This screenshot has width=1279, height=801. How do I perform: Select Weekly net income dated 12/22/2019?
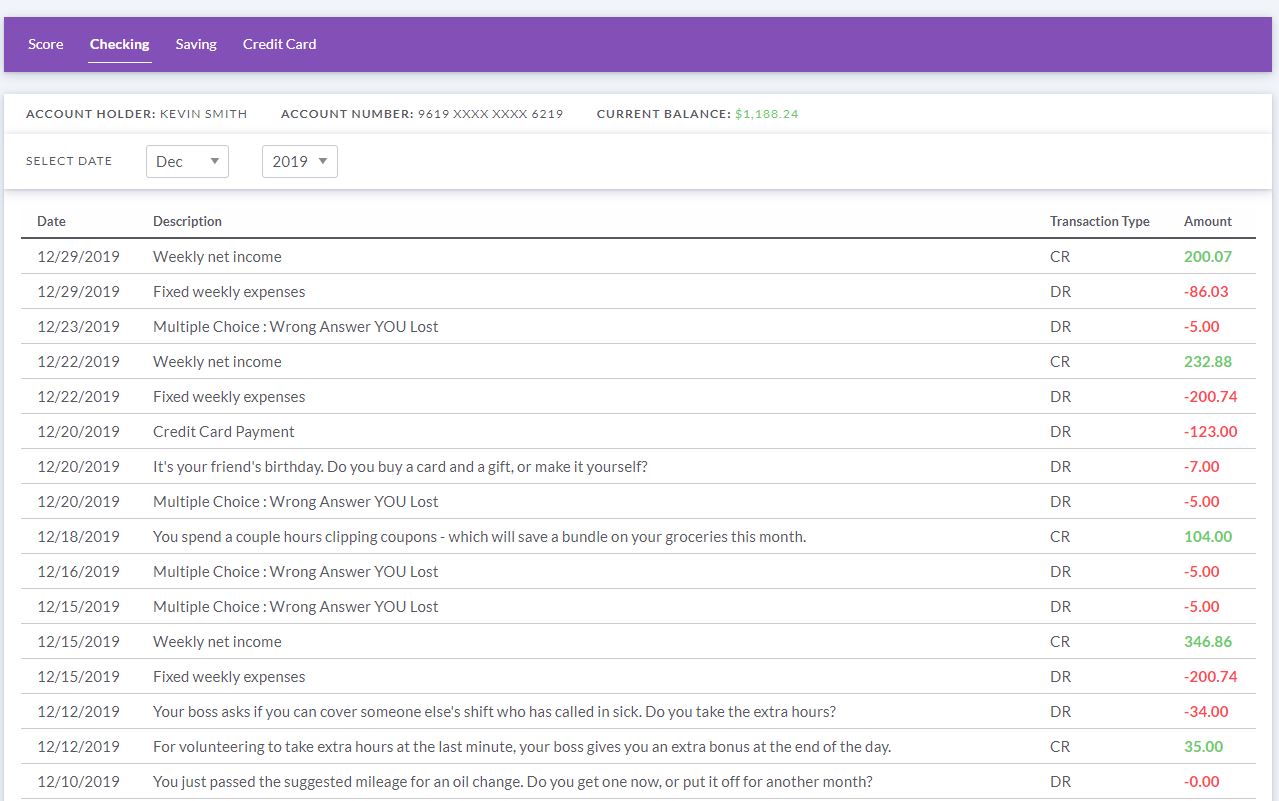(x=217, y=361)
